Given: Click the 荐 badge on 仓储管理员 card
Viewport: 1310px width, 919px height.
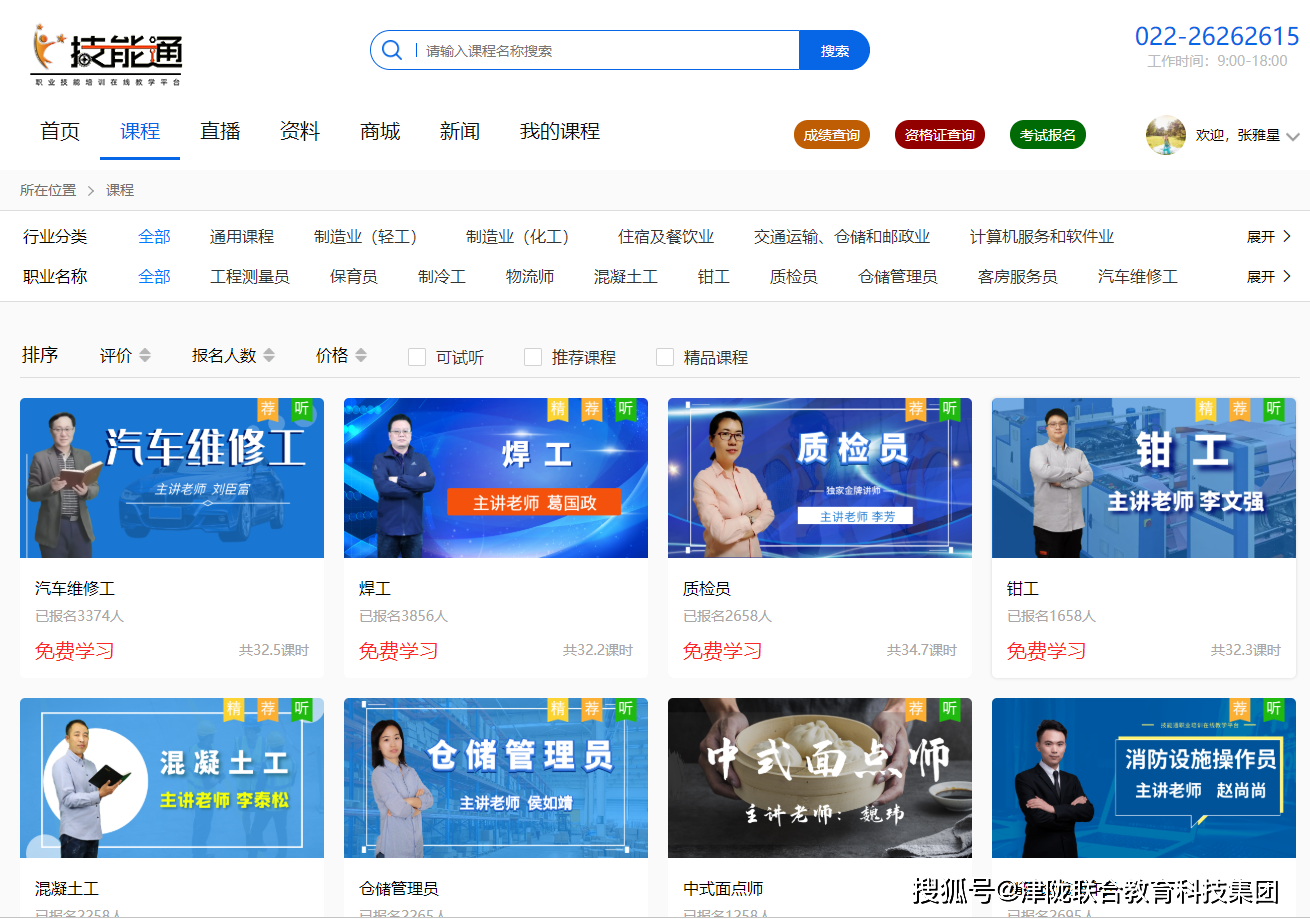Looking at the screenshot, I should pyautogui.click(x=592, y=709).
